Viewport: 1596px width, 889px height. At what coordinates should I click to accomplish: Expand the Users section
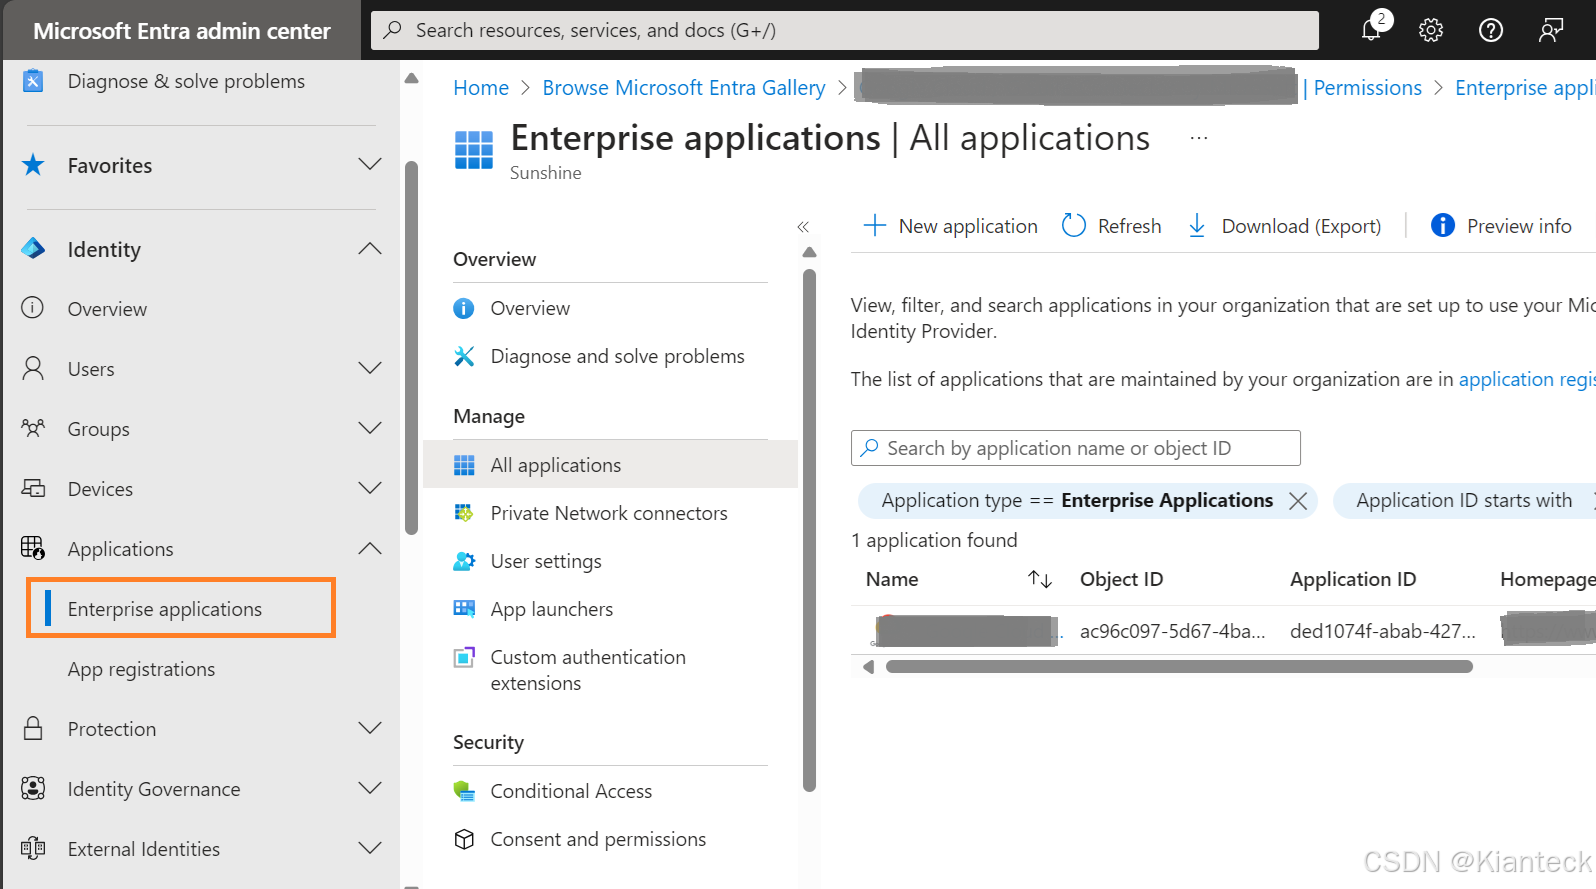pos(370,369)
